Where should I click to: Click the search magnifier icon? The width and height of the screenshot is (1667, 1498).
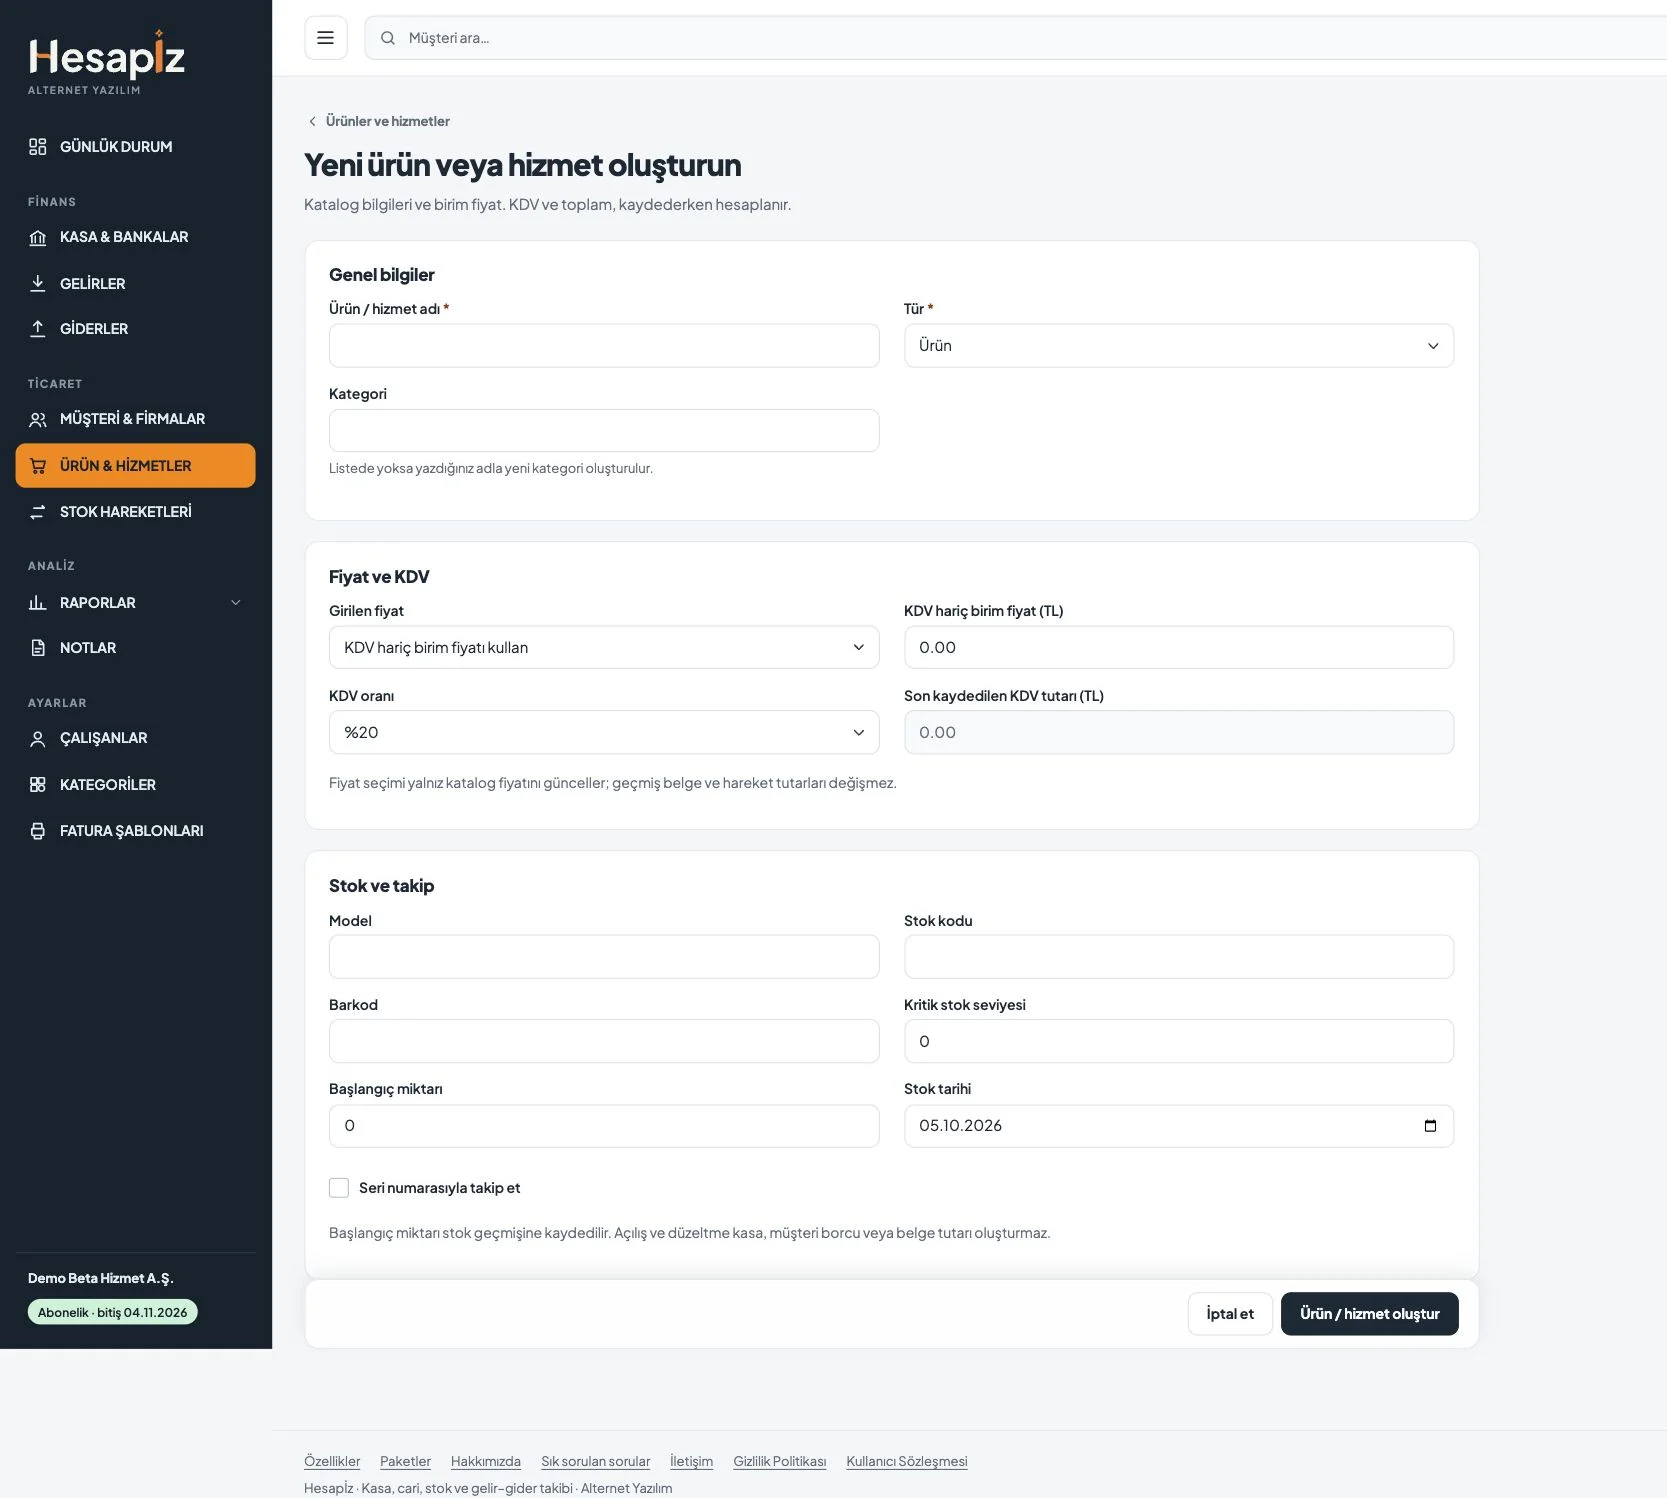pyautogui.click(x=388, y=38)
